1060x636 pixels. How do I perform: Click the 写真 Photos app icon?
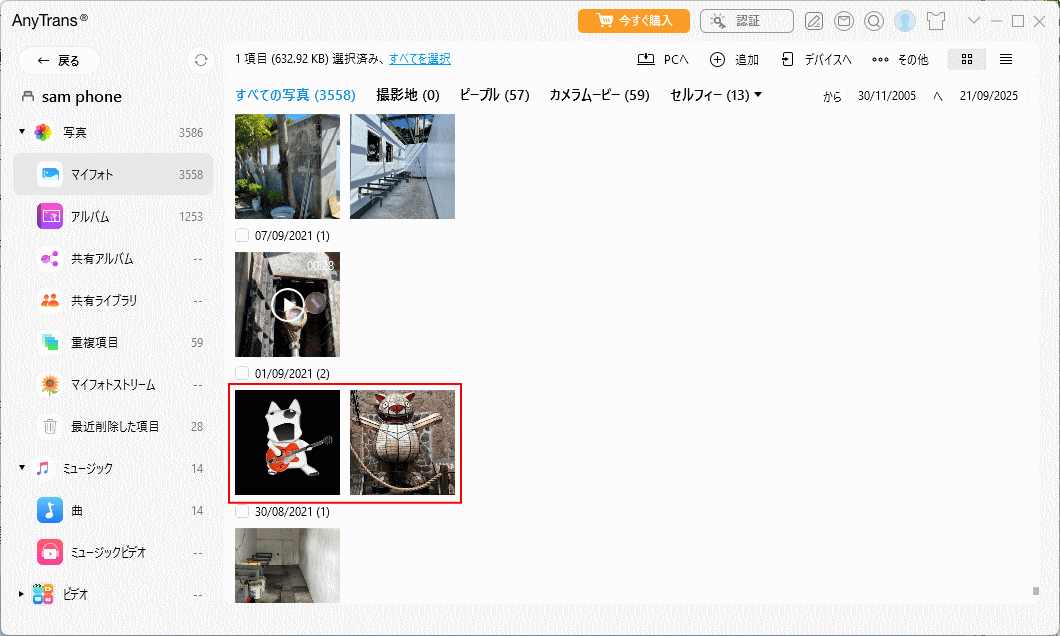click(43, 132)
